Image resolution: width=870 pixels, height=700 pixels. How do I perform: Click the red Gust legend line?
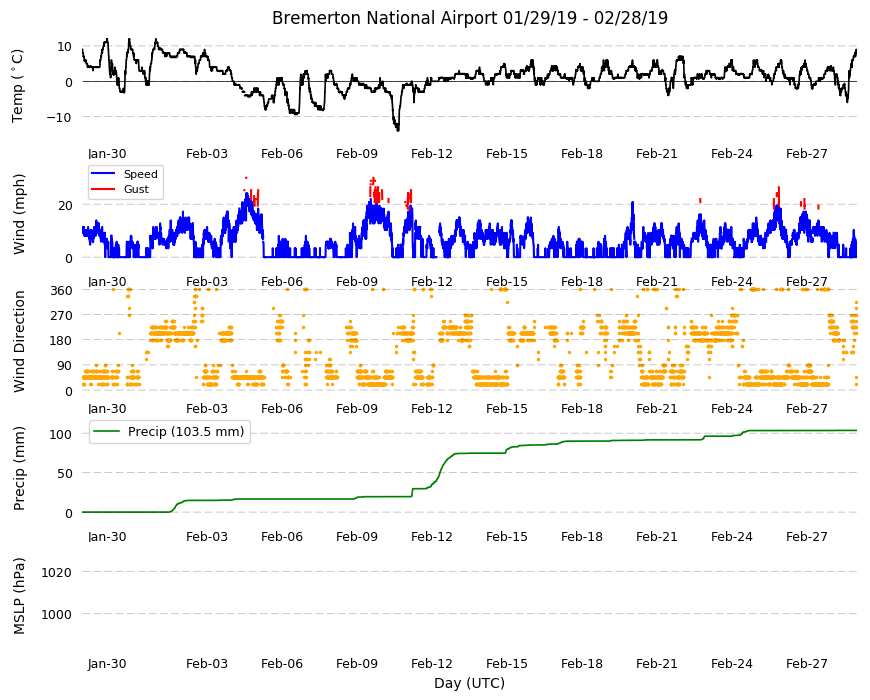coord(103,189)
